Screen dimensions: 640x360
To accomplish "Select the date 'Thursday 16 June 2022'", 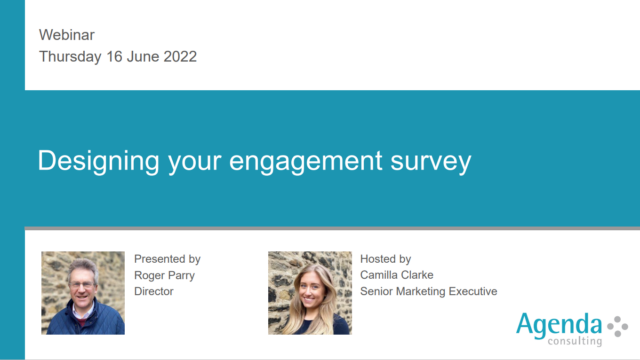I will (118, 57).
